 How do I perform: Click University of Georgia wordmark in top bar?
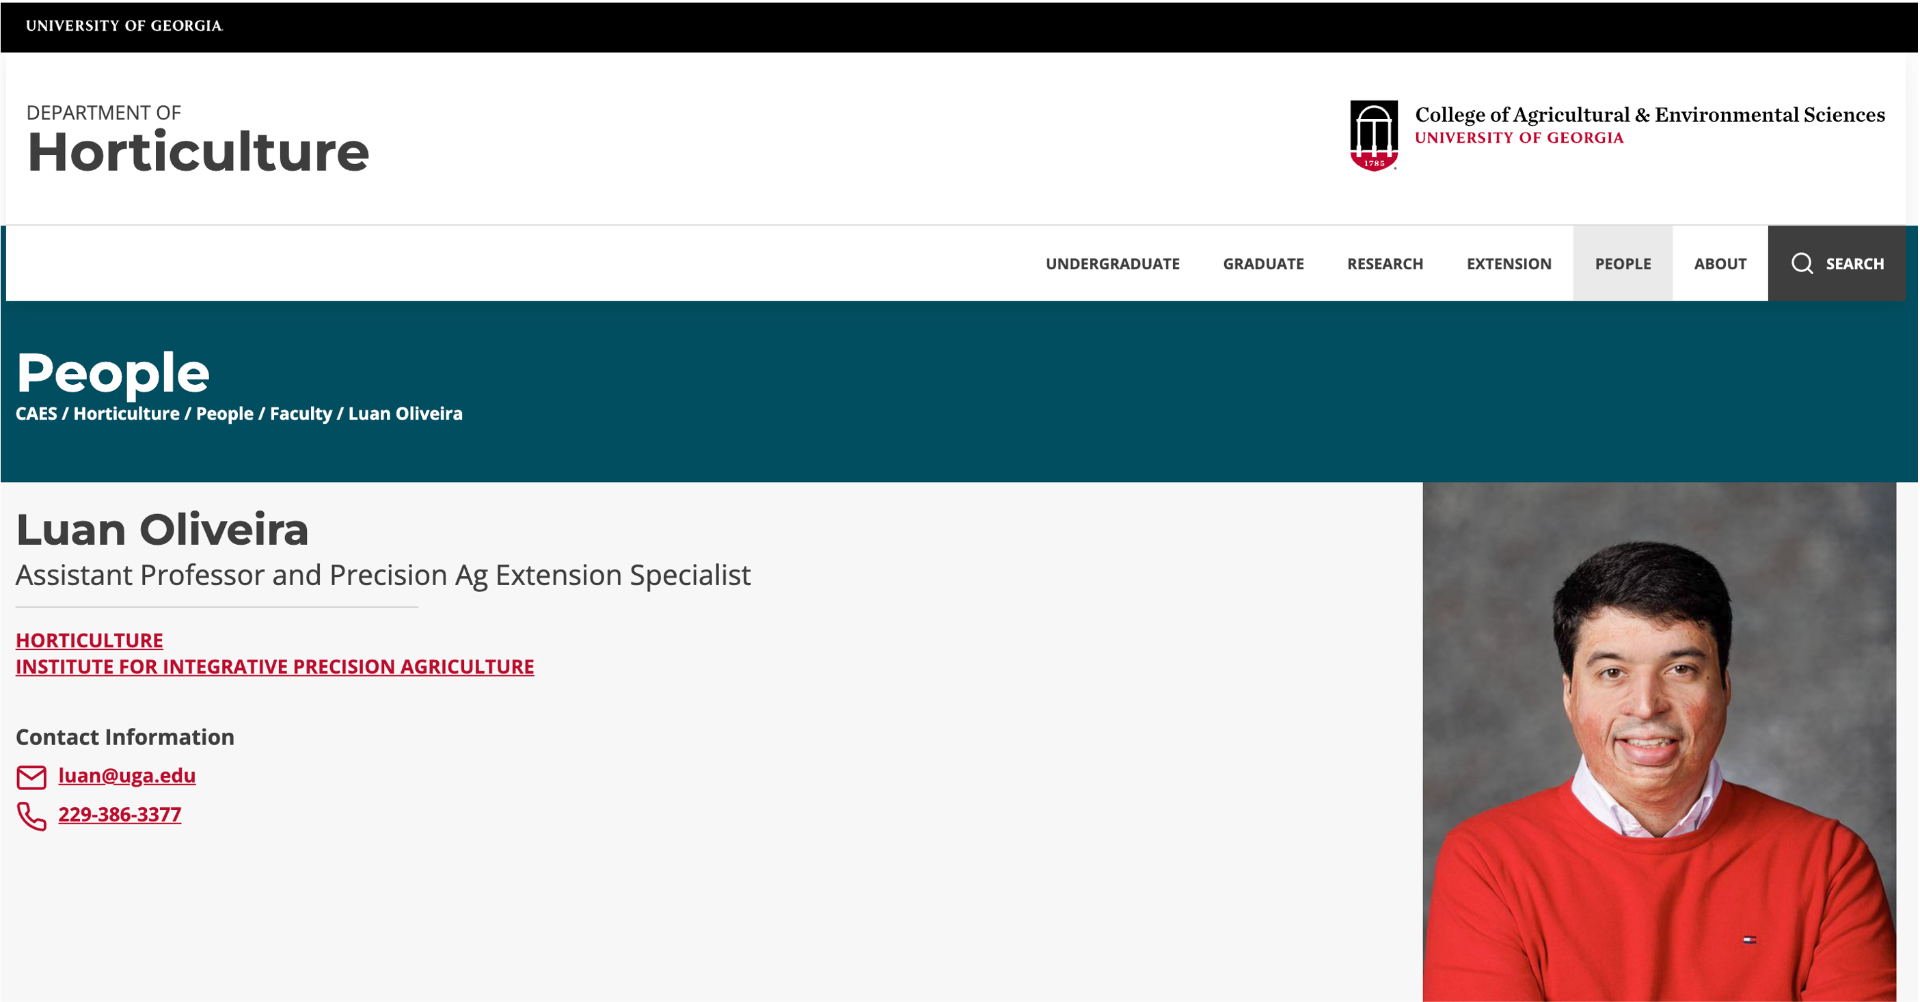(124, 26)
